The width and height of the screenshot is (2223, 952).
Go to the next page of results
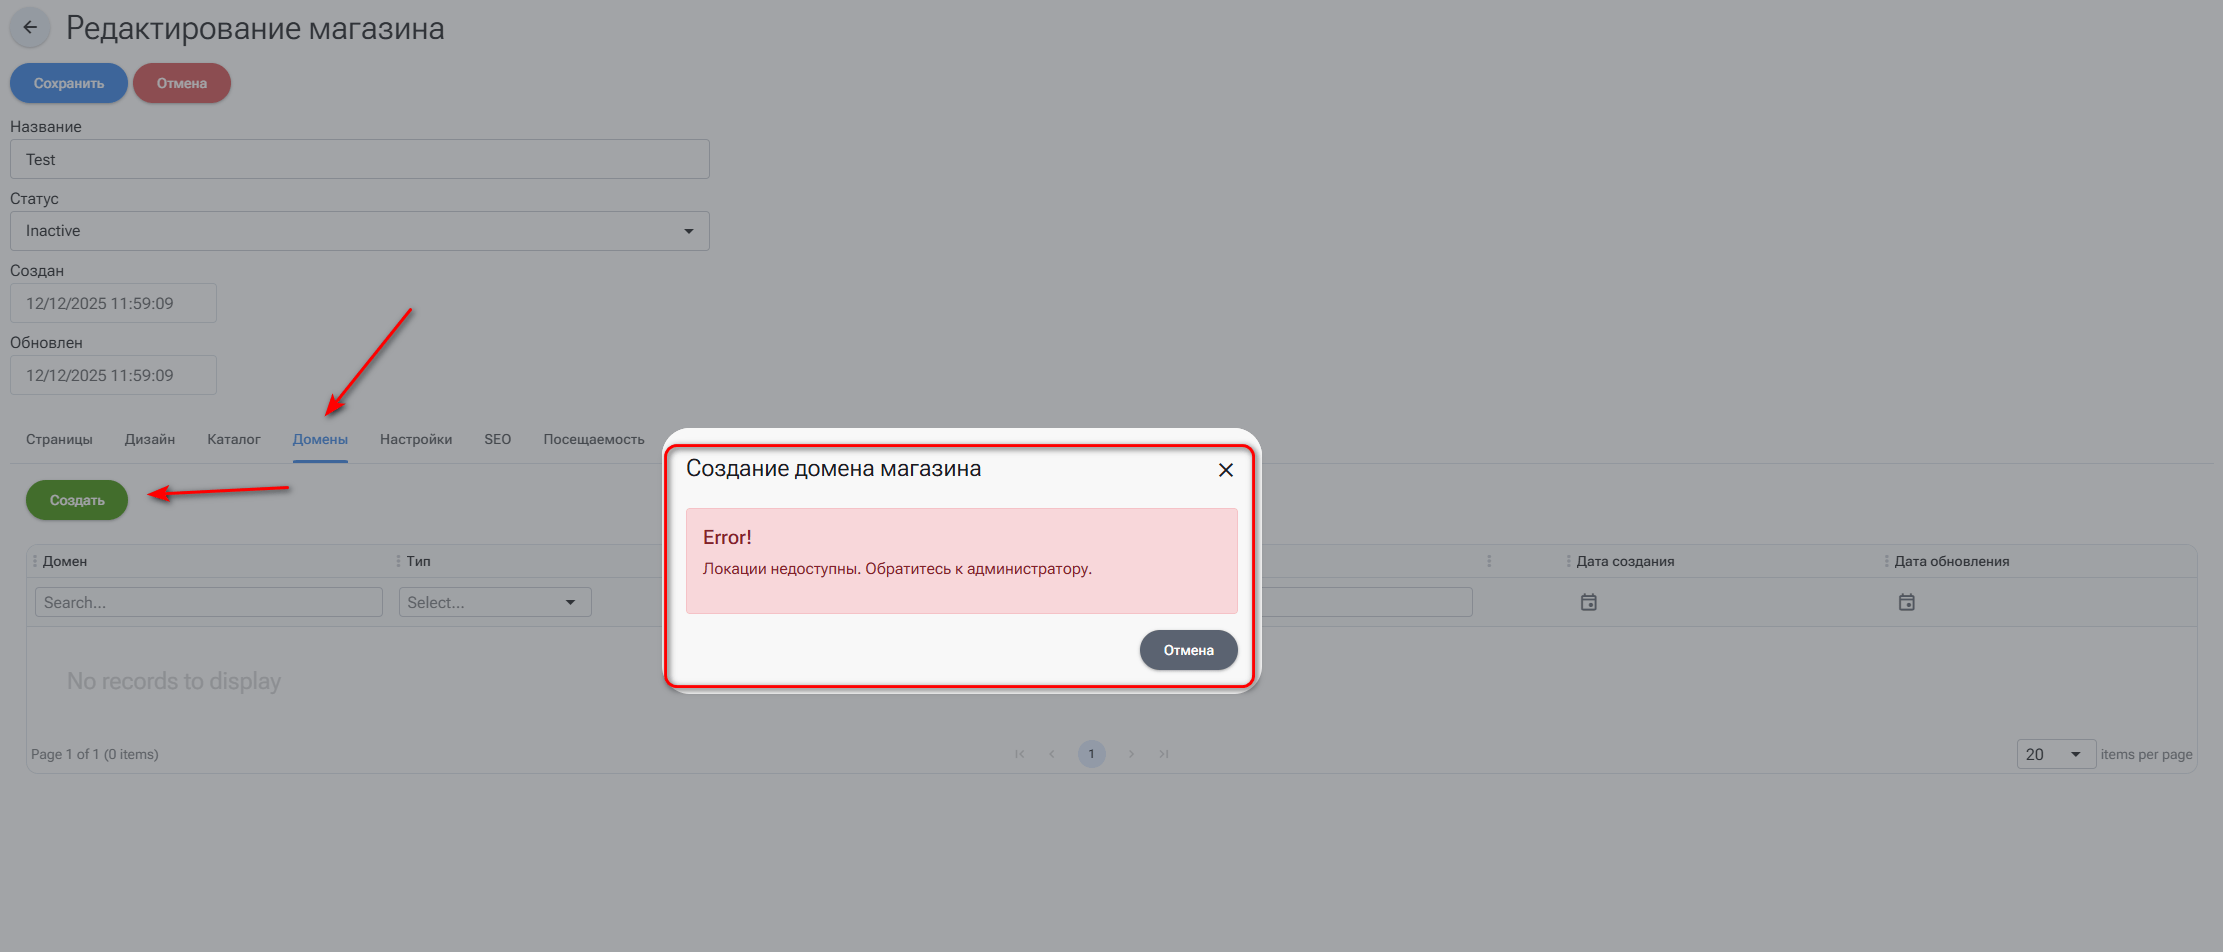point(1131,754)
